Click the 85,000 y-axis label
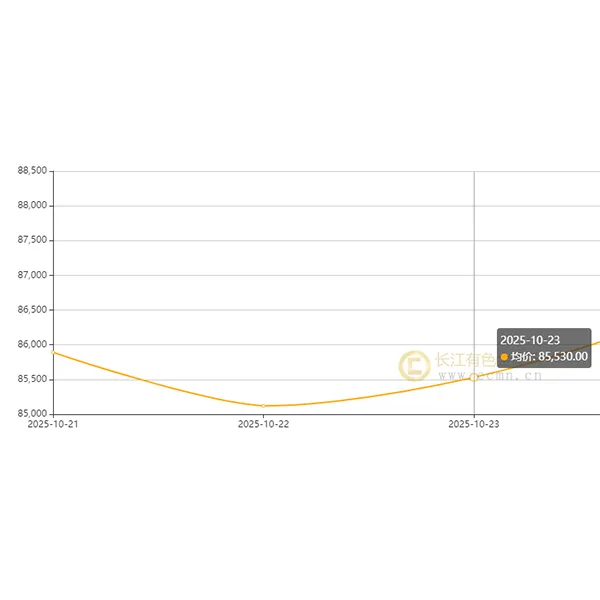 [x=32, y=413]
